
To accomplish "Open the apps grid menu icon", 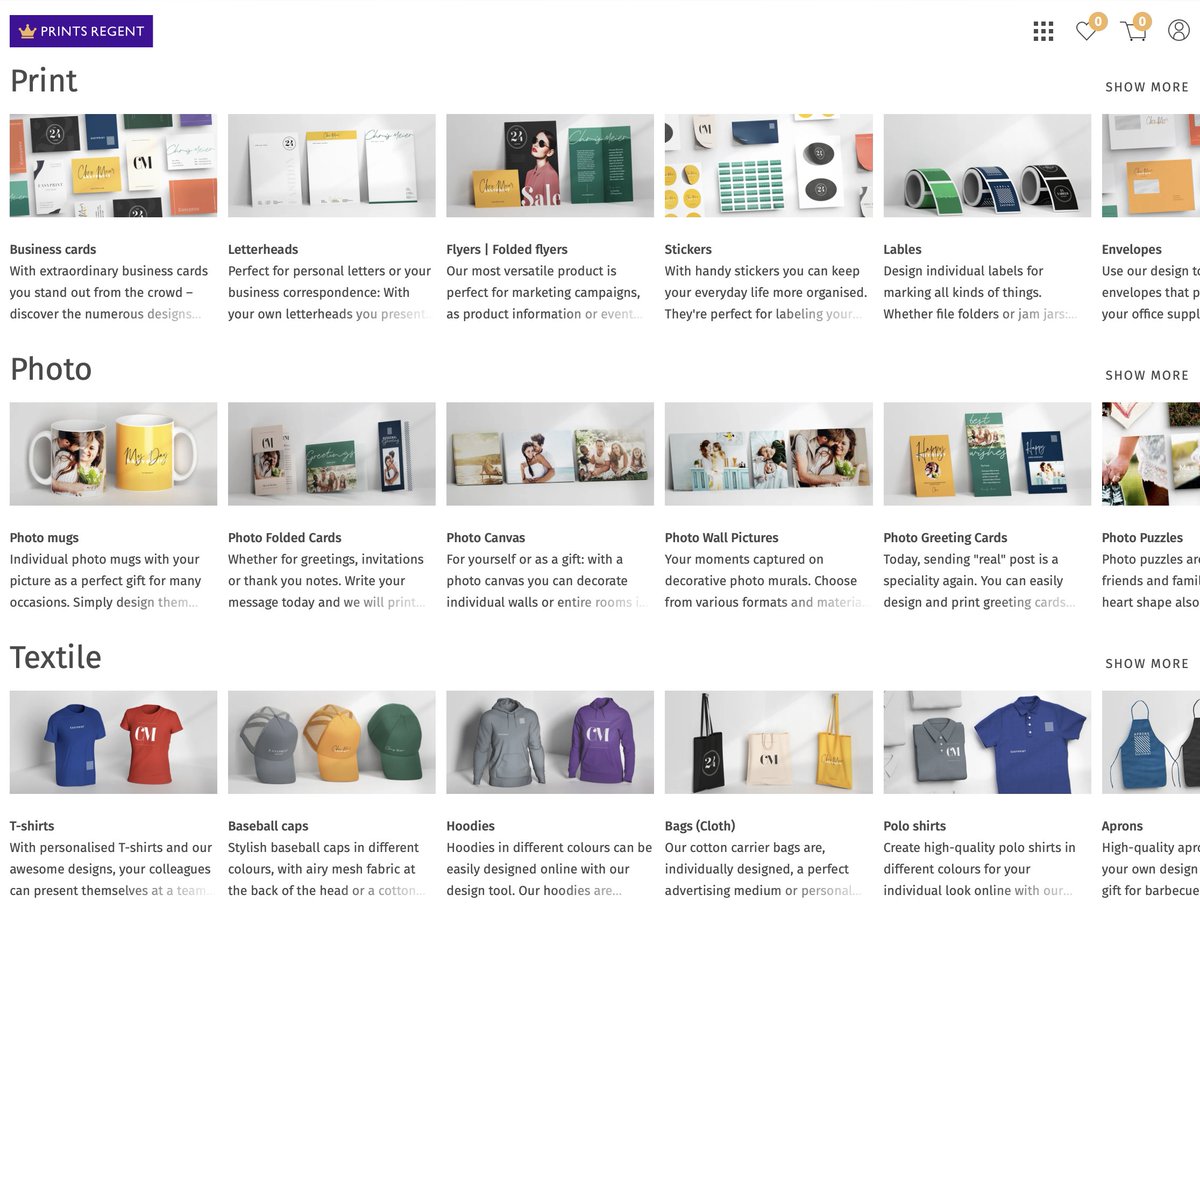I will [1043, 31].
